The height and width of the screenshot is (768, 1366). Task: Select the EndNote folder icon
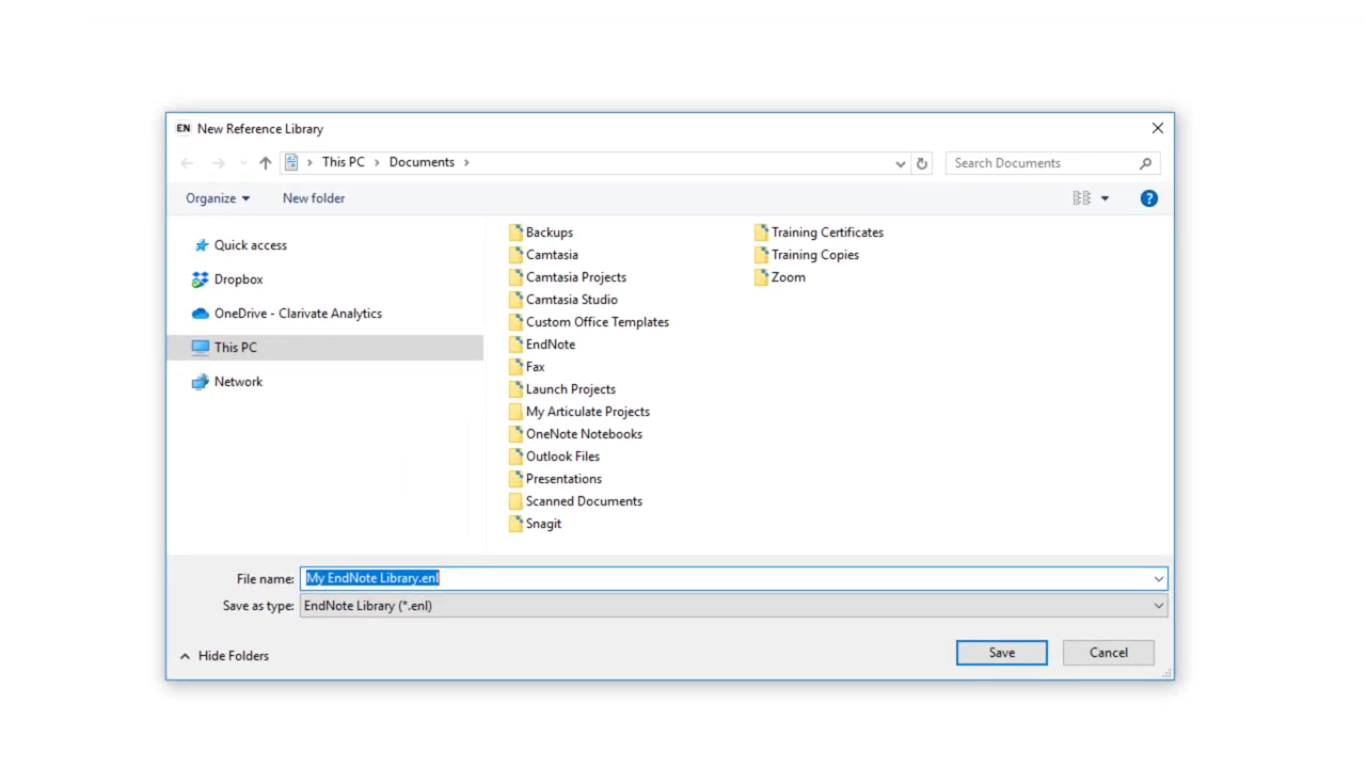[515, 344]
